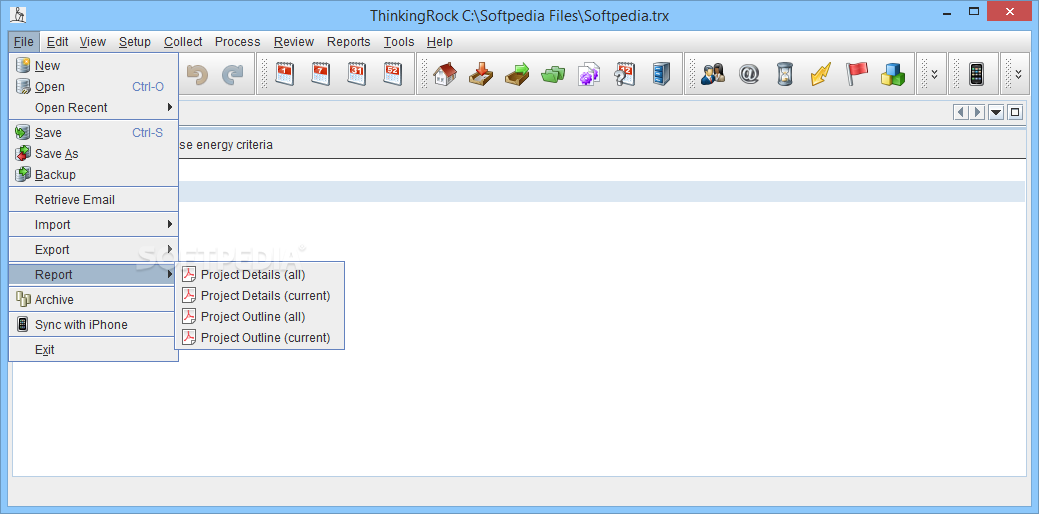Open the Collect menu

point(183,42)
